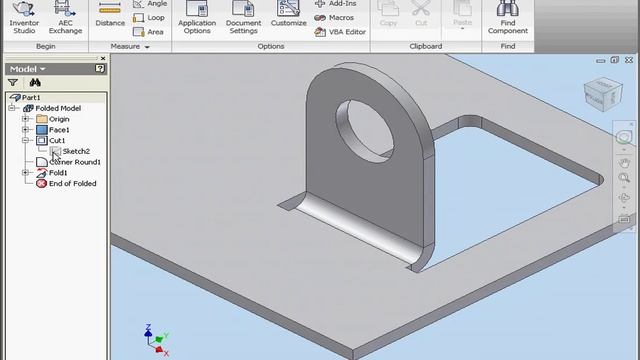
Task: Select the Look At tool on navigation bar
Action: tap(624, 219)
